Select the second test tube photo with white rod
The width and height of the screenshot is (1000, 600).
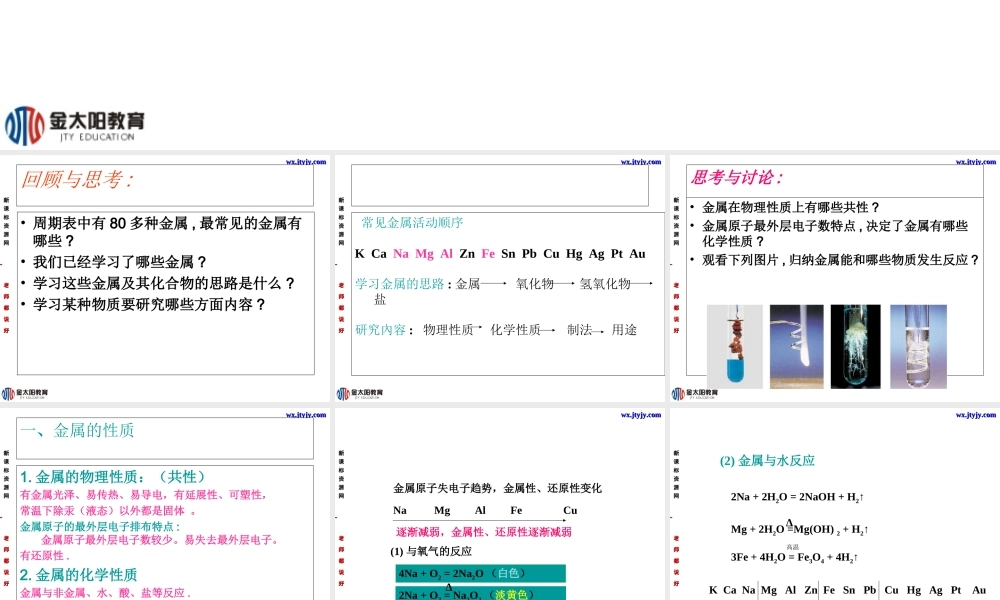[796, 346]
